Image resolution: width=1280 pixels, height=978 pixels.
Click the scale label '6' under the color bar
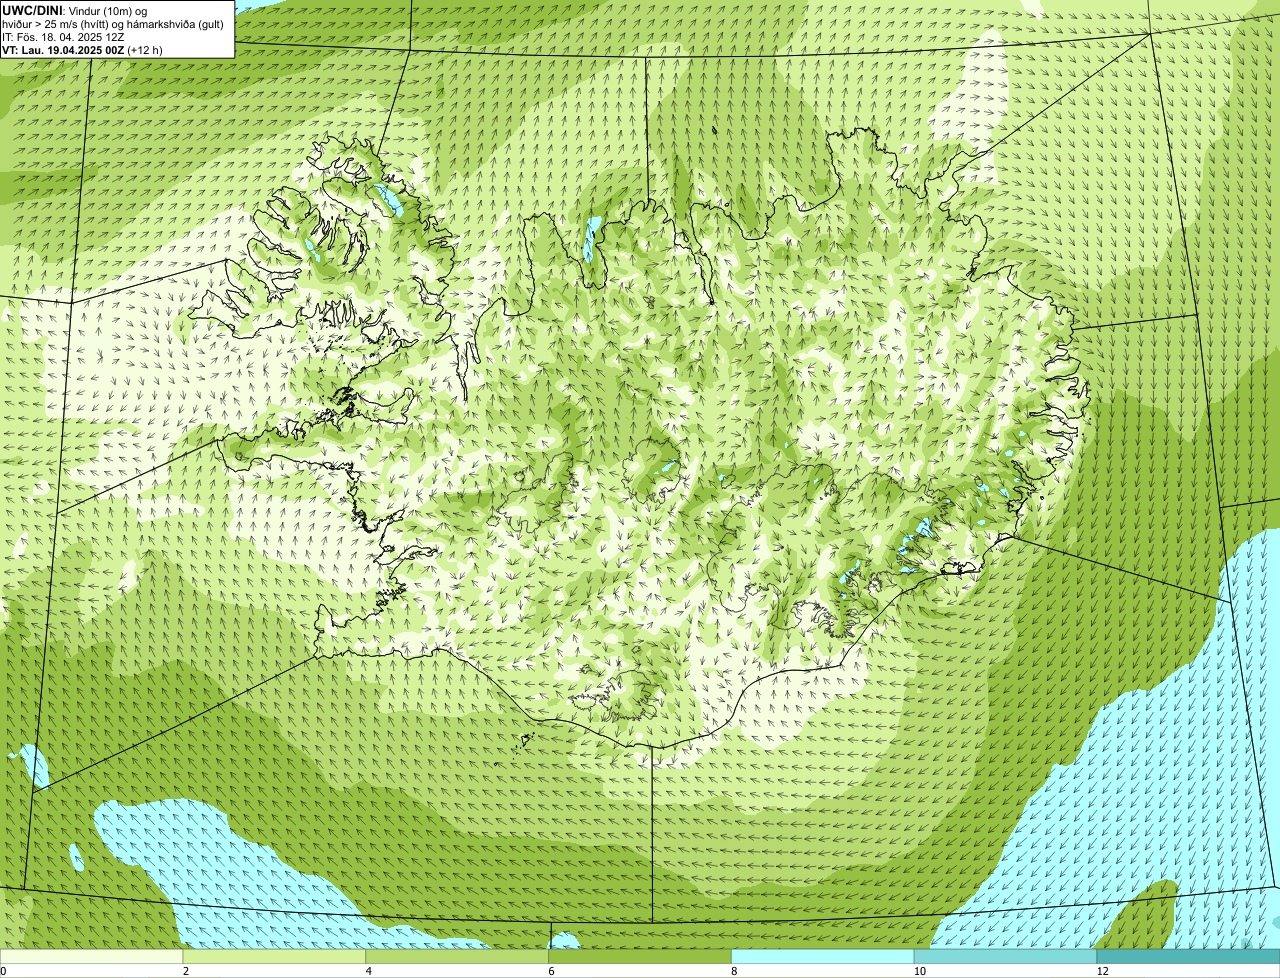tap(551, 971)
